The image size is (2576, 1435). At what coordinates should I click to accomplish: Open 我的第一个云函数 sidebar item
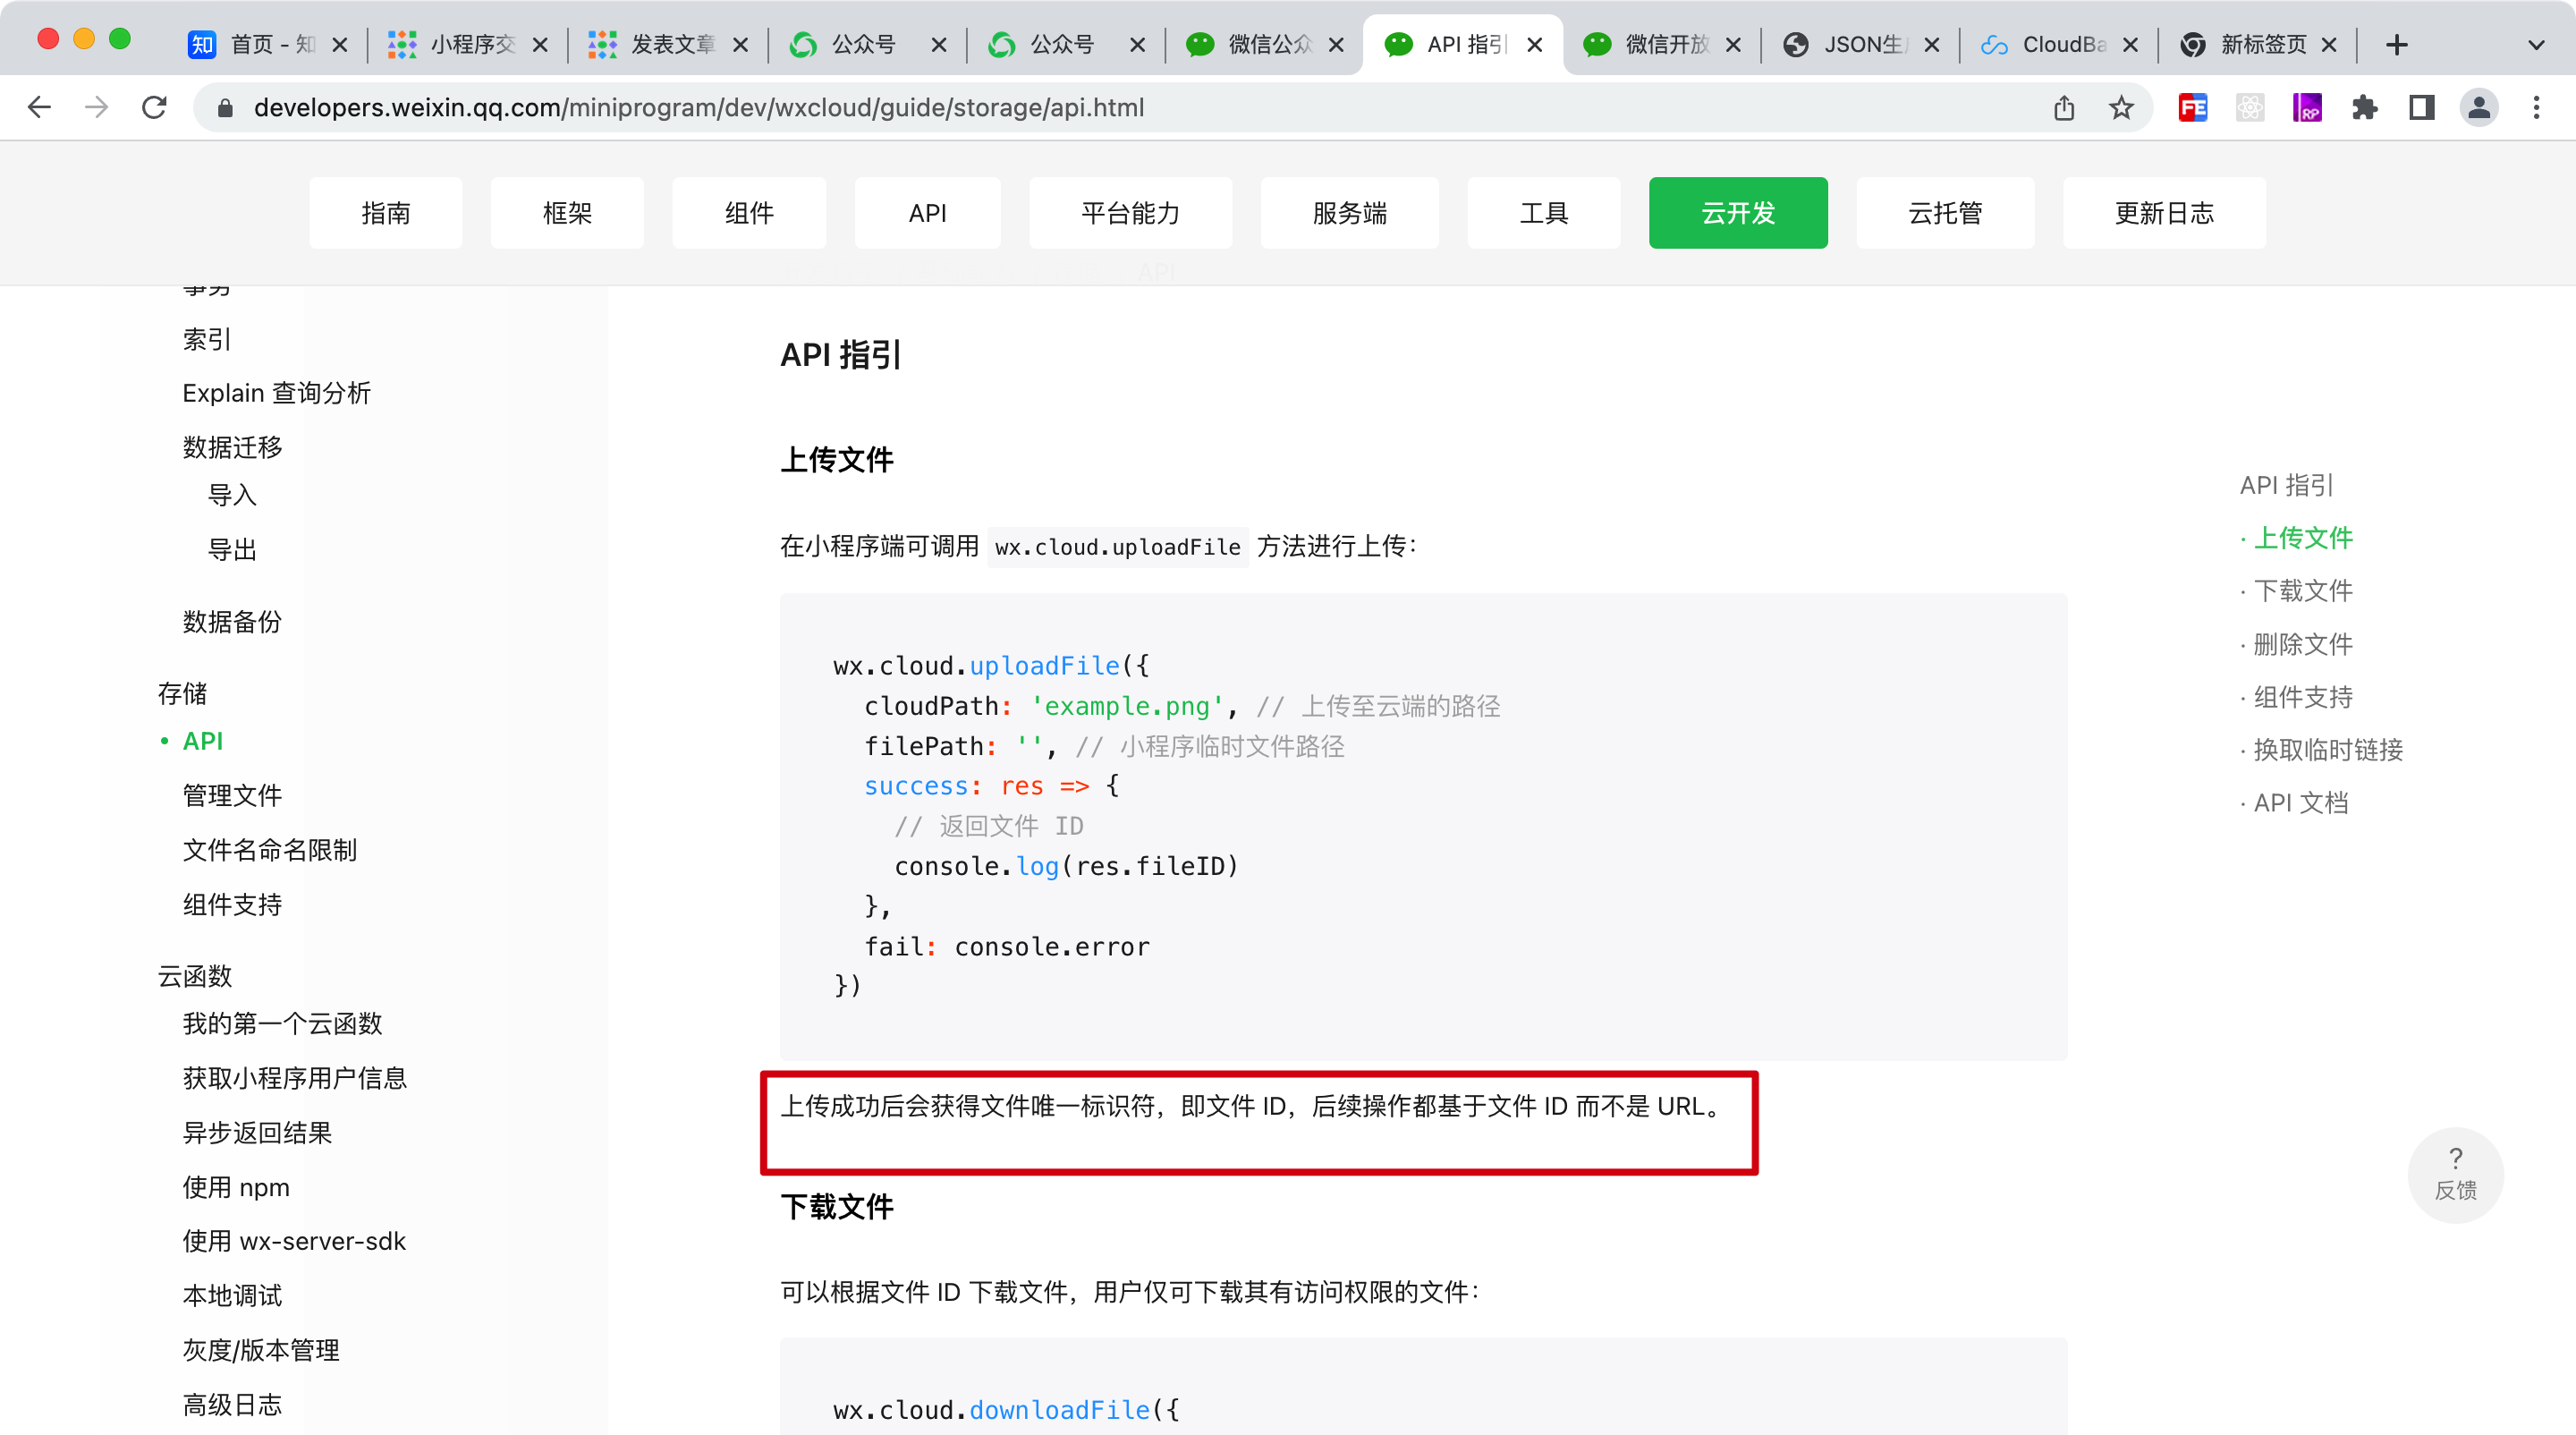point(282,1023)
